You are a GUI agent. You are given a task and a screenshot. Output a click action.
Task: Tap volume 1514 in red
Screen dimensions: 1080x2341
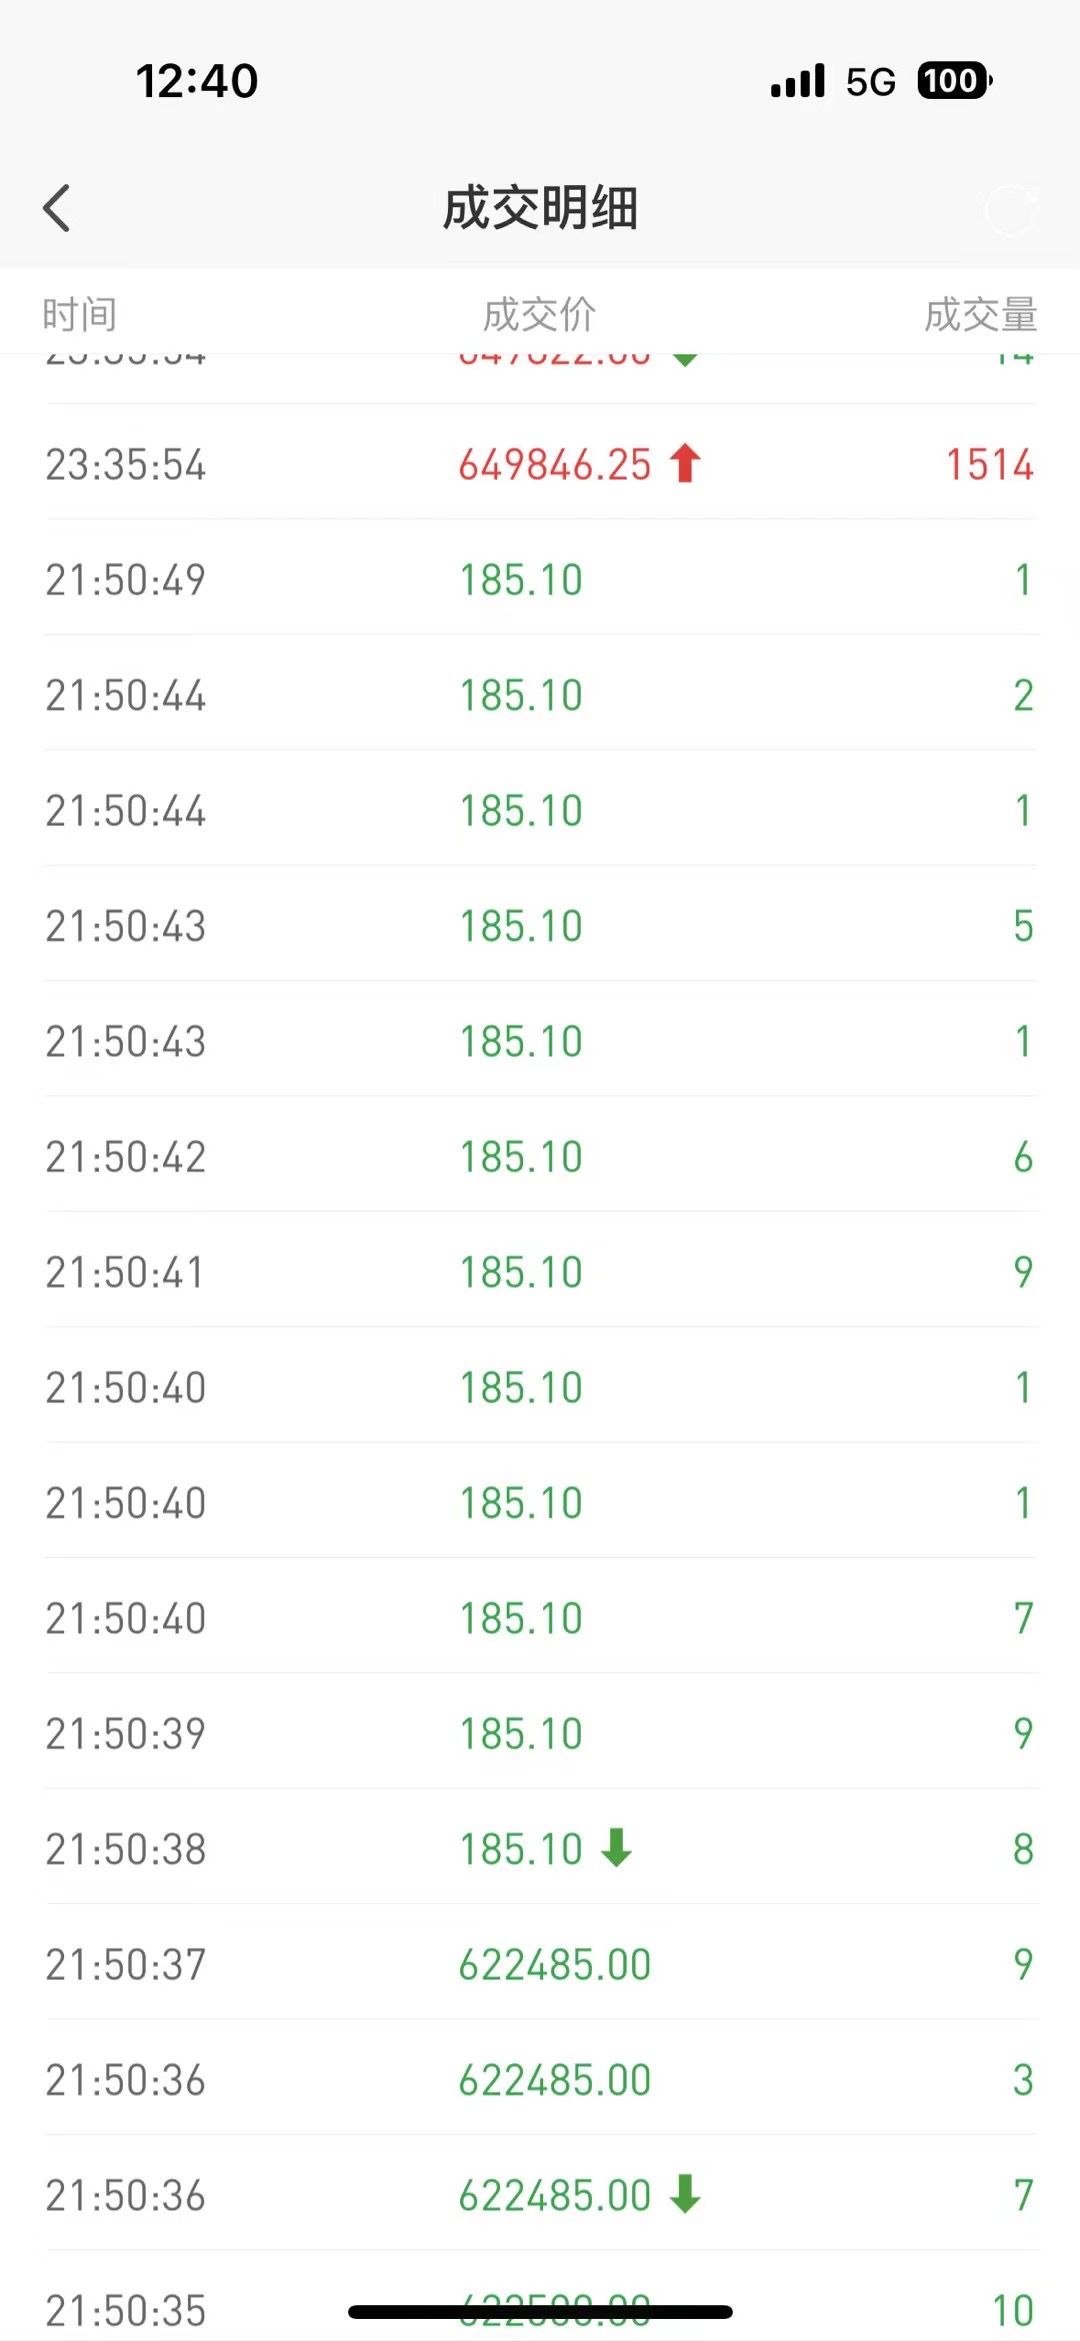pyautogui.click(x=990, y=464)
